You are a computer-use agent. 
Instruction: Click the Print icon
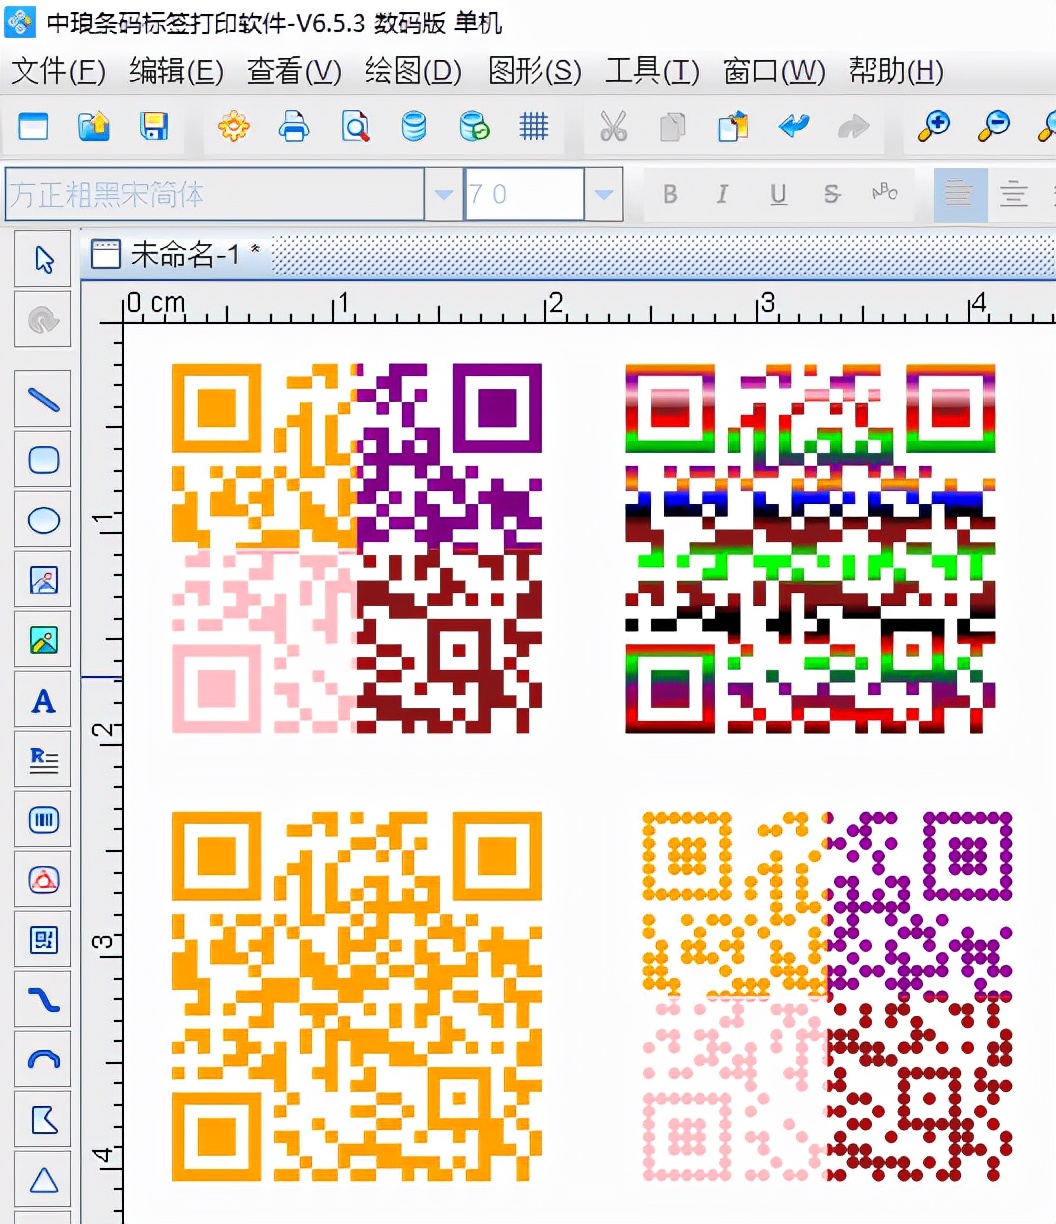pos(294,126)
